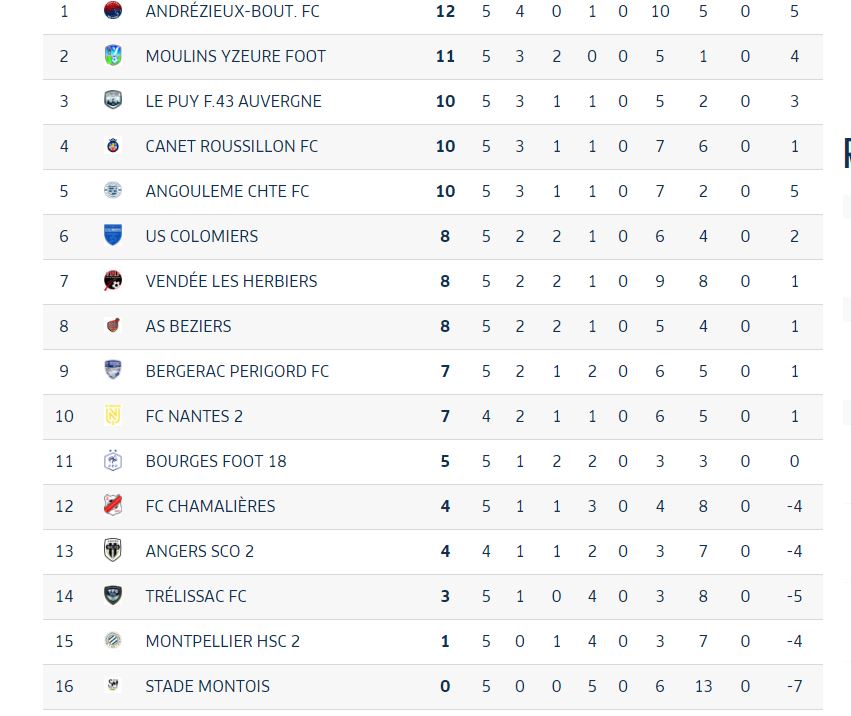Click the Trélissac FC shield icon
Image resolution: width=851 pixels, height=716 pixels.
pyautogui.click(x=113, y=595)
